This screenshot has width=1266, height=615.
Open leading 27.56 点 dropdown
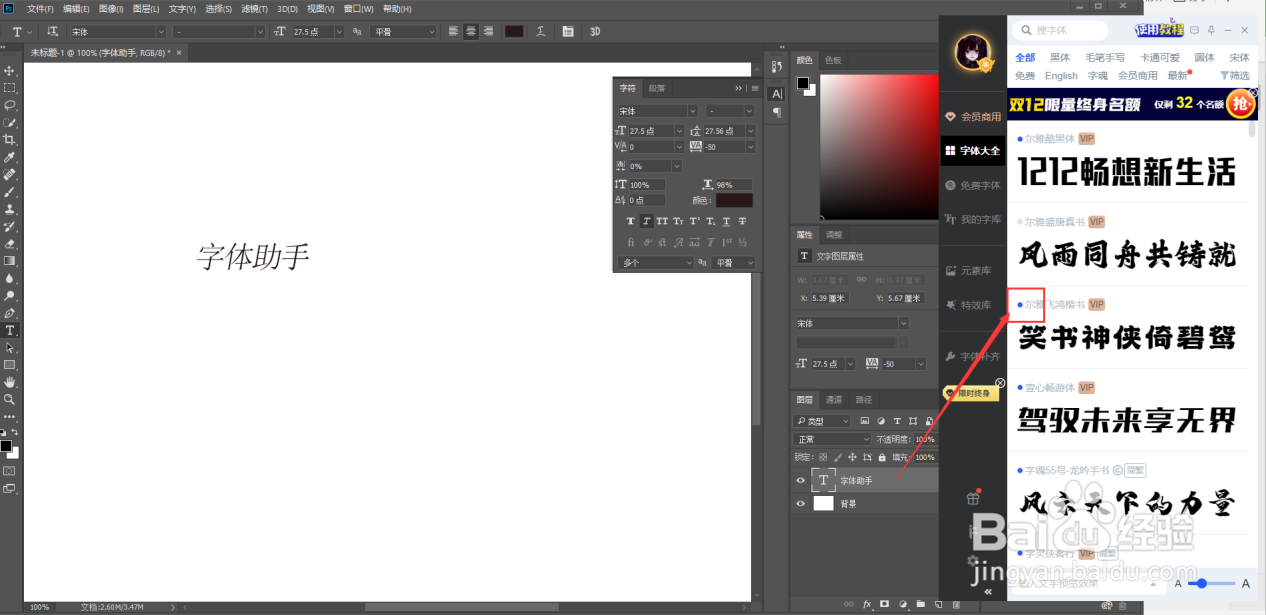pos(750,131)
